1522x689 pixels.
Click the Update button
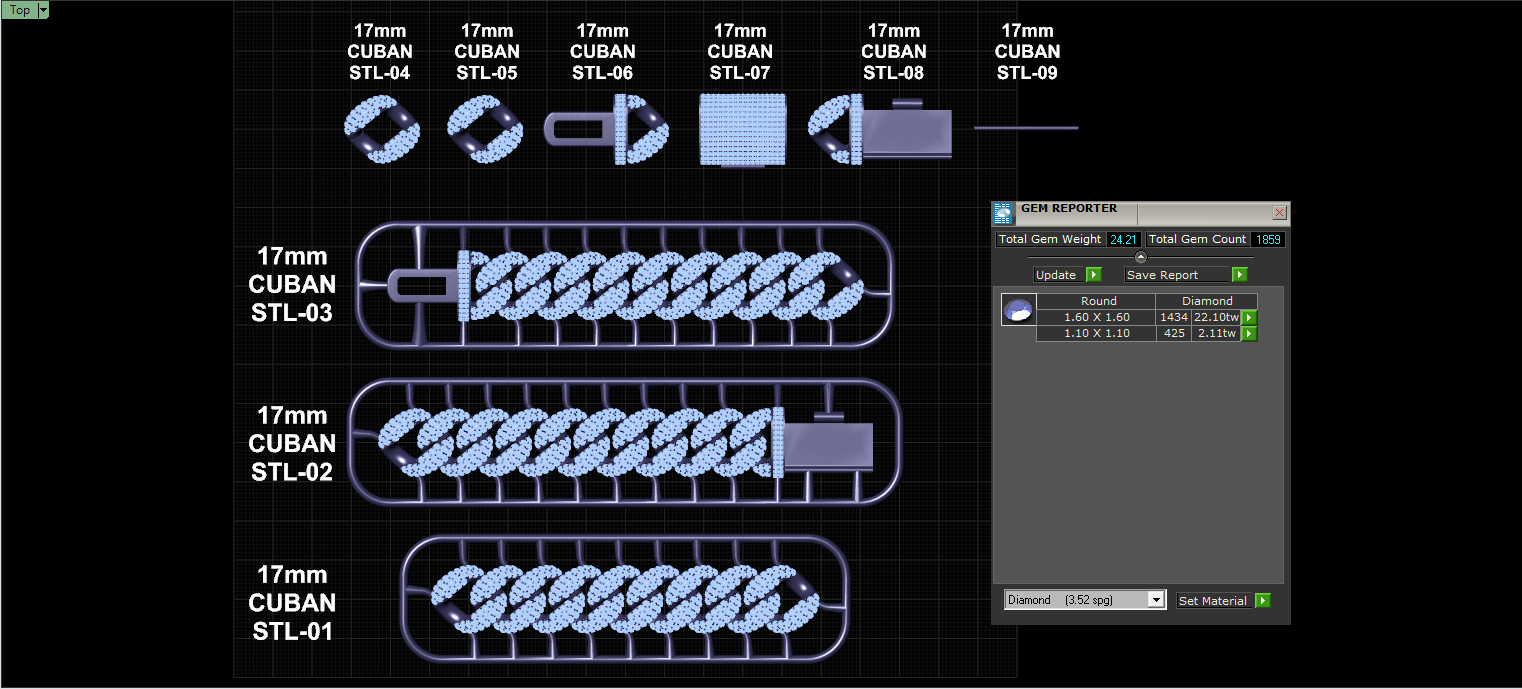tap(1056, 275)
